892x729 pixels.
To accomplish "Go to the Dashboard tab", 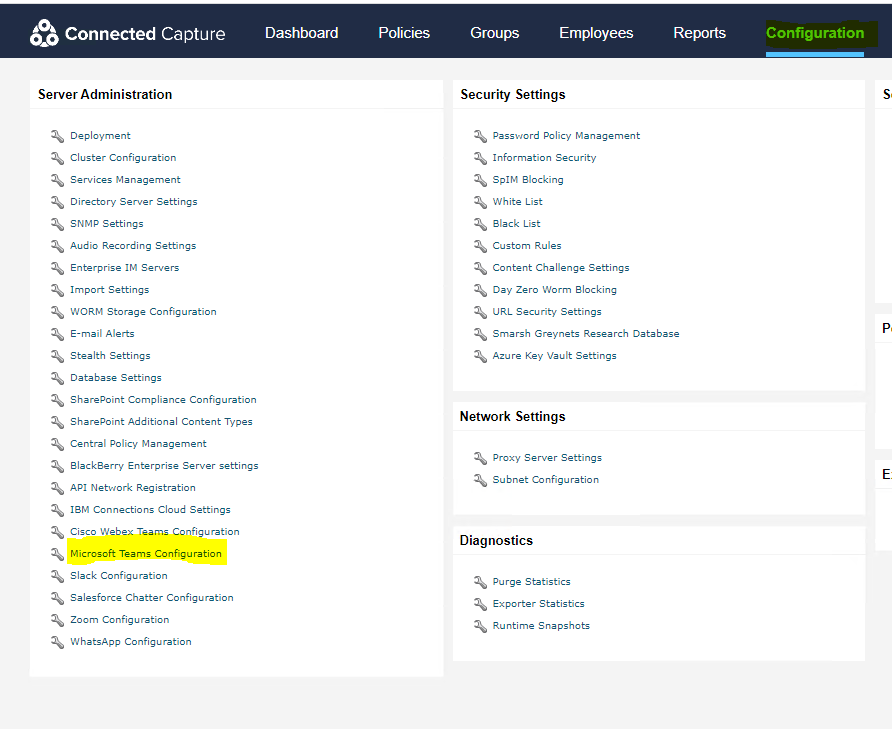I will pyautogui.click(x=302, y=33).
